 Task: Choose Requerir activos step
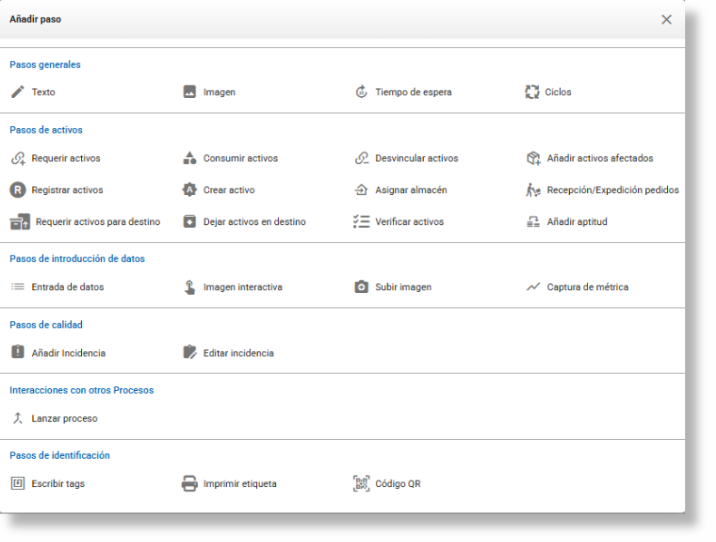coord(65,158)
